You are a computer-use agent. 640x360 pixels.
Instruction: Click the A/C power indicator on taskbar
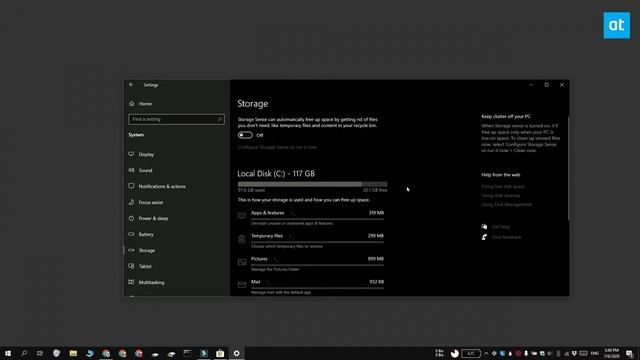point(471,353)
